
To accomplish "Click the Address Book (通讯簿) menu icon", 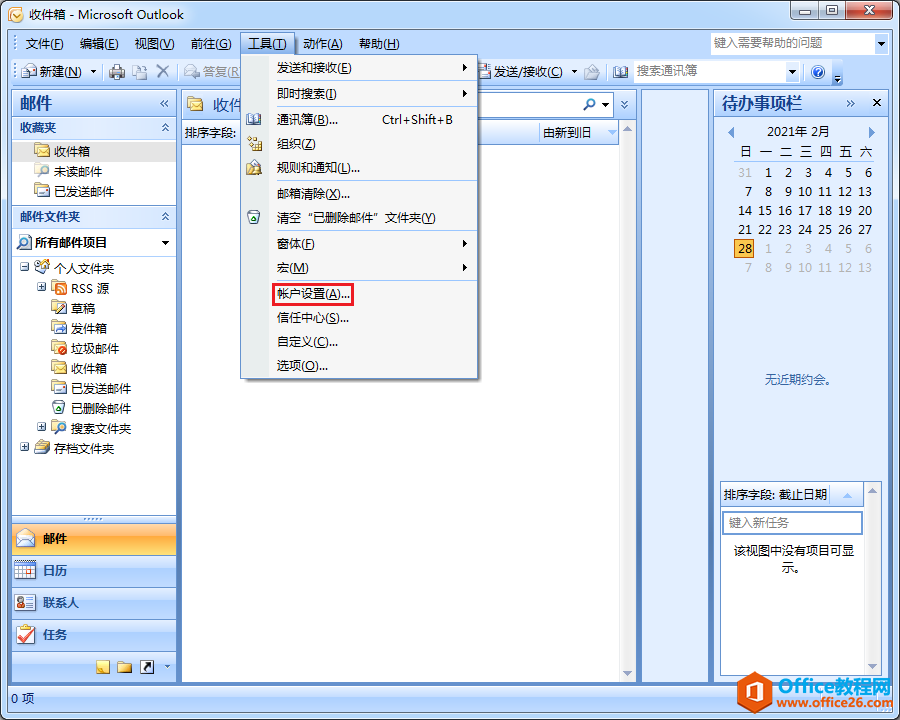I will [254, 119].
